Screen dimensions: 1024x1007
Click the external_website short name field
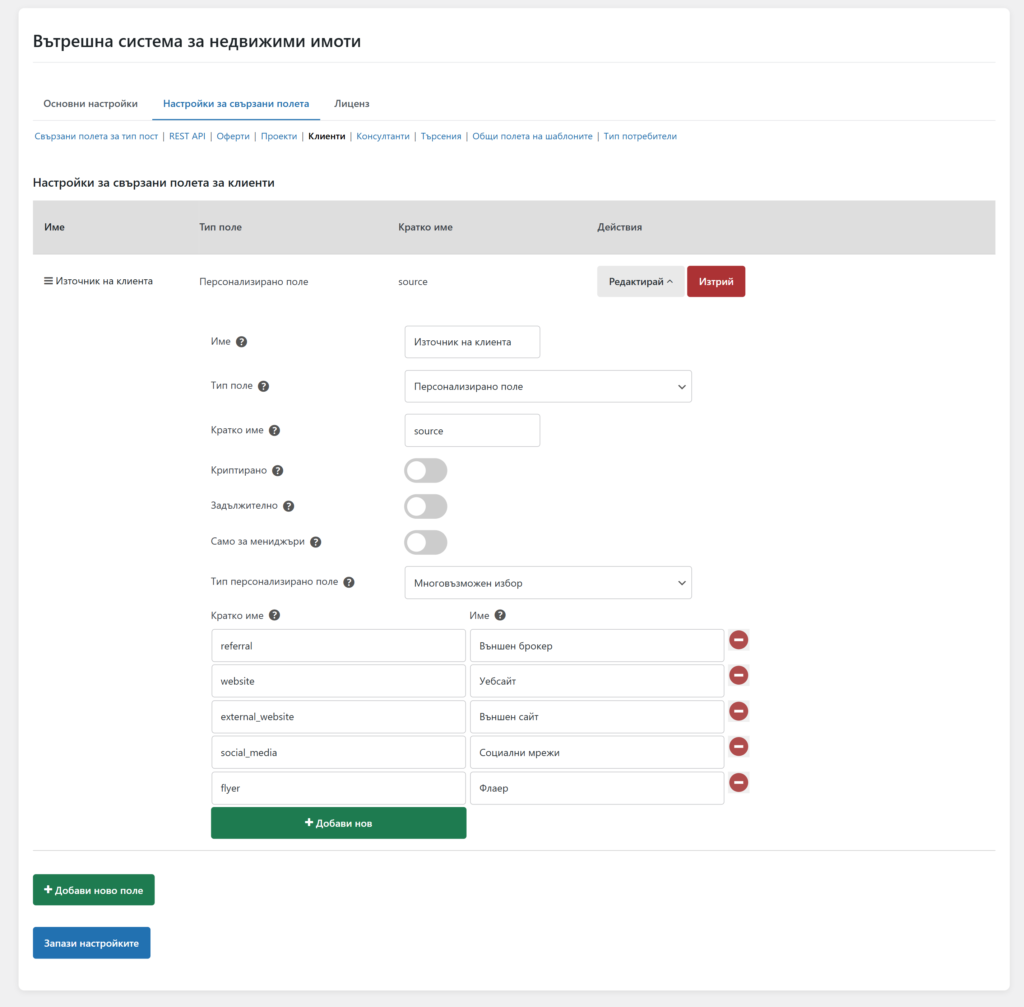click(x=338, y=717)
